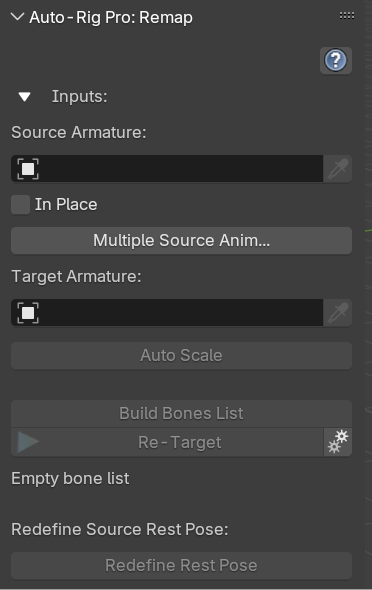This screenshot has width=372, height=590.
Task: Collapse the Inputs section triangle
Action: [x=25, y=97]
